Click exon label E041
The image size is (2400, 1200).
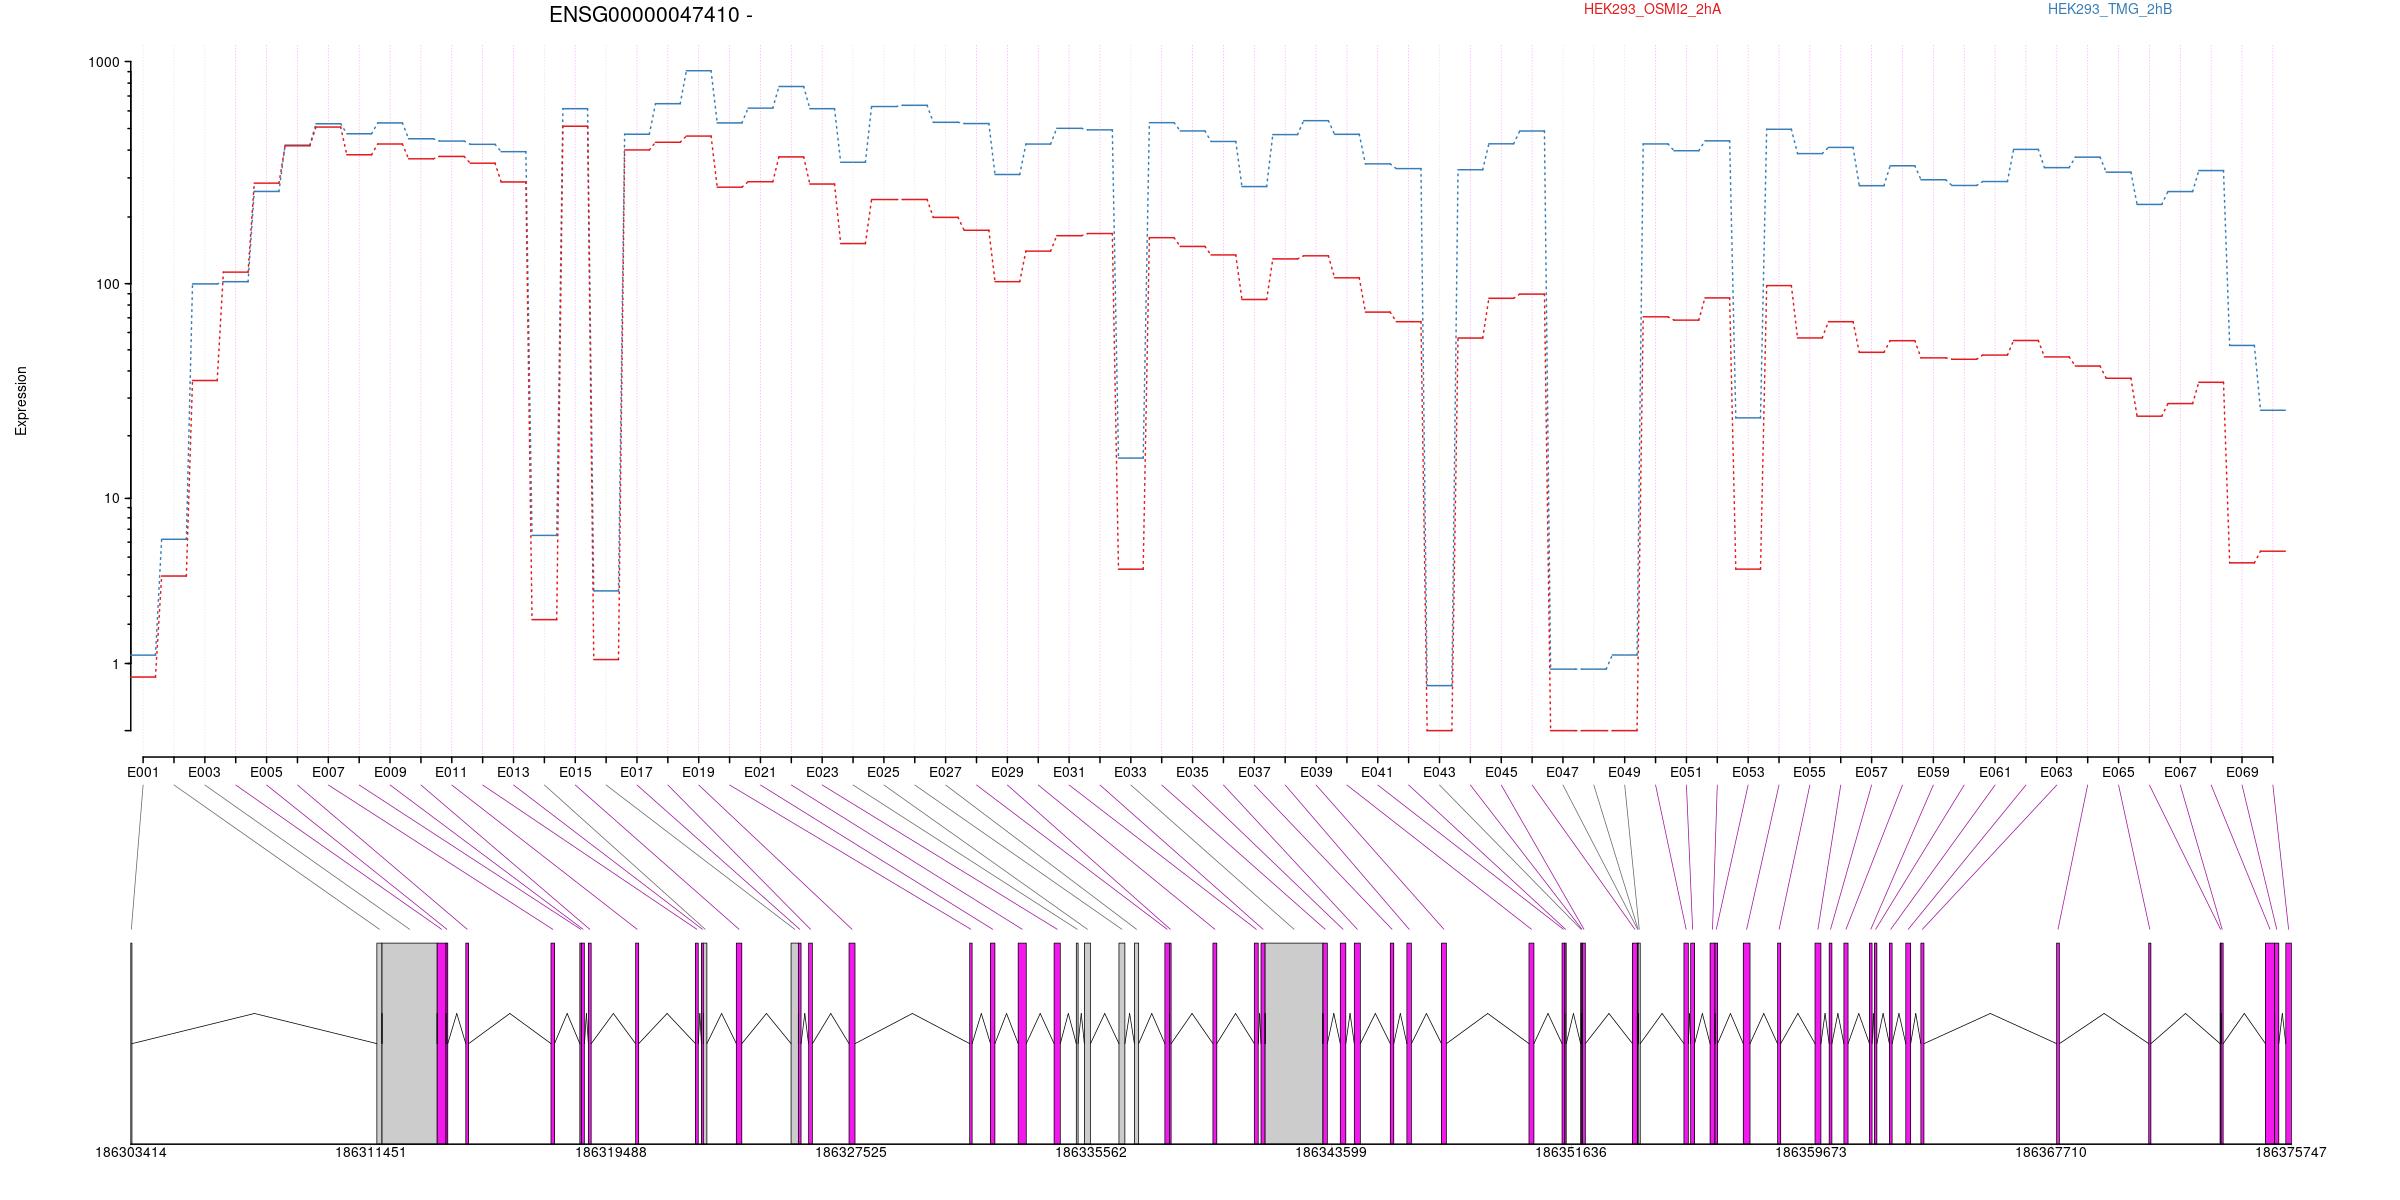point(1377,772)
